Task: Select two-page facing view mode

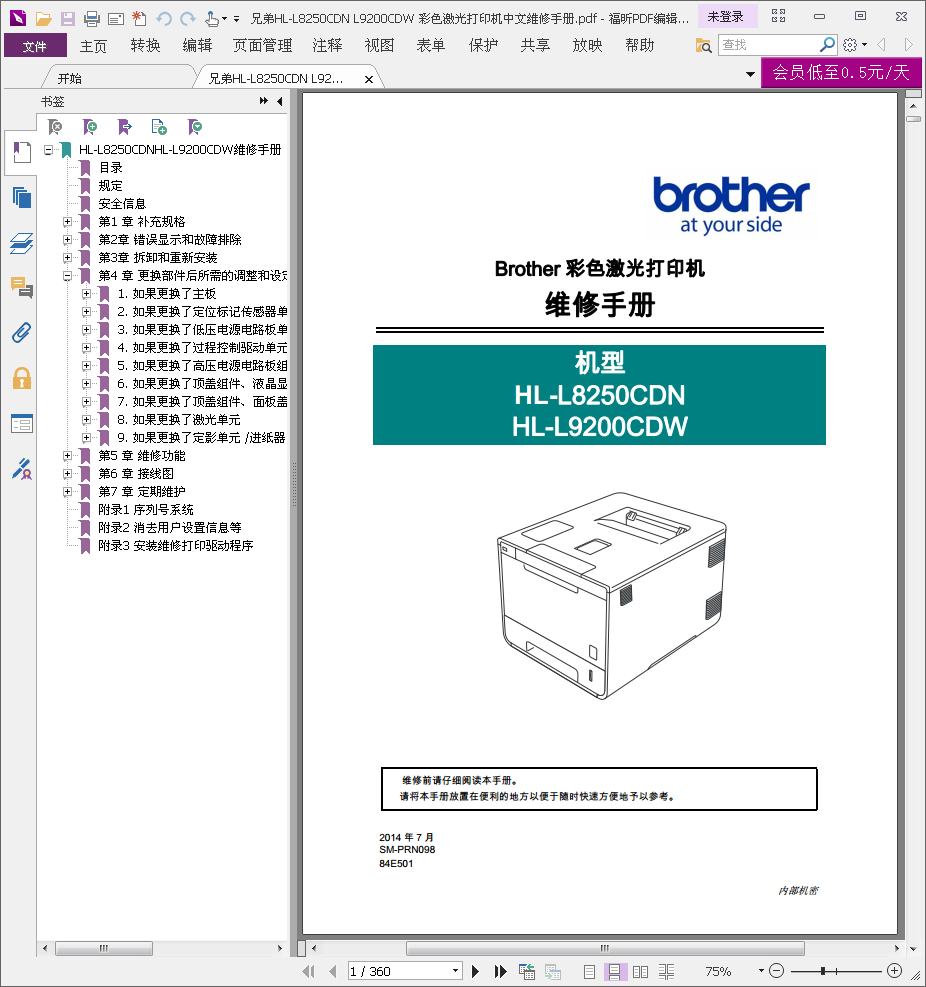Action: pyautogui.click(x=640, y=972)
